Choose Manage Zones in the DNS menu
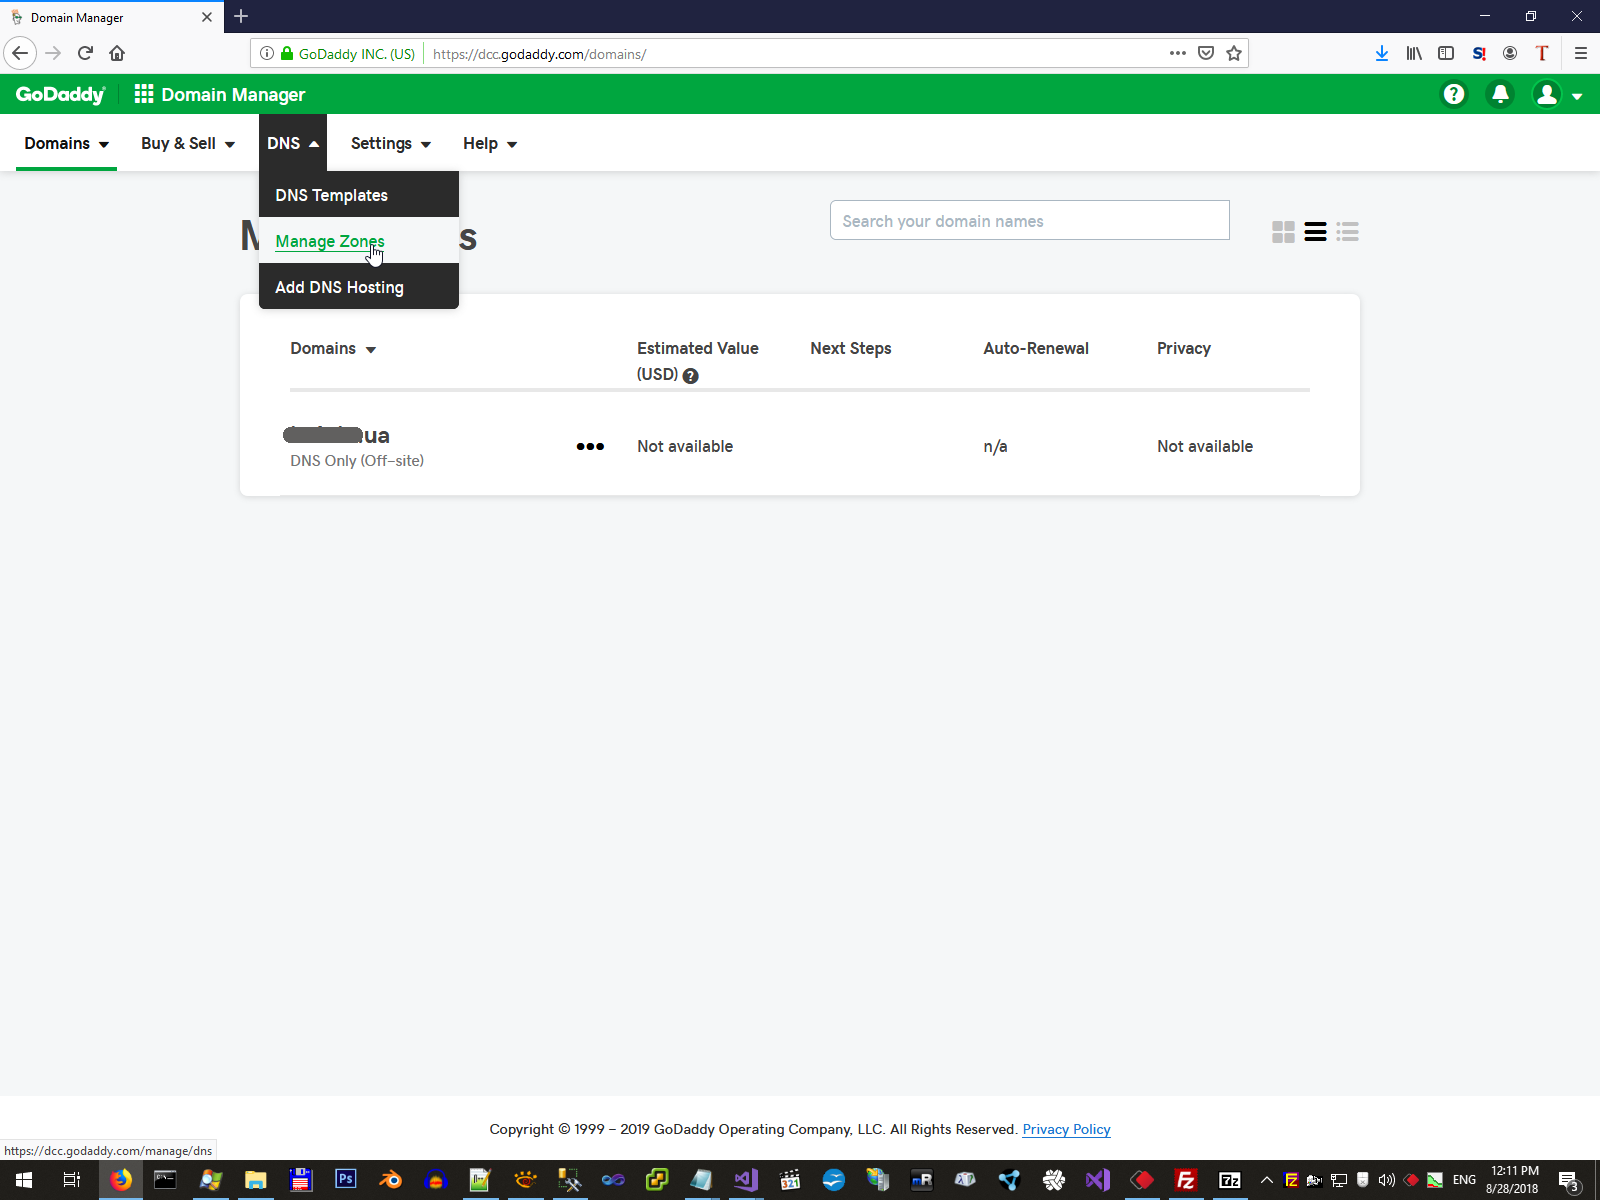 pos(359,240)
